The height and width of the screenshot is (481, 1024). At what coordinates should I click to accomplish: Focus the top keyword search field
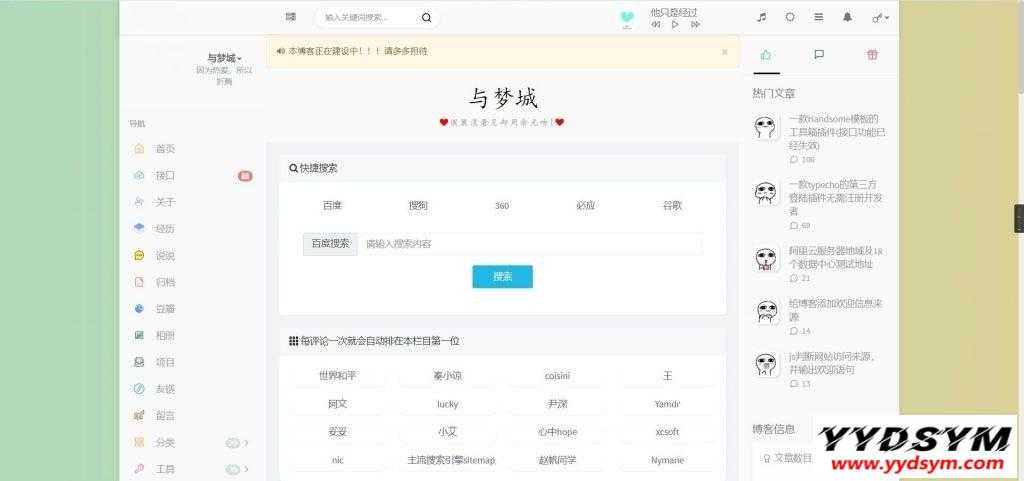[369, 18]
